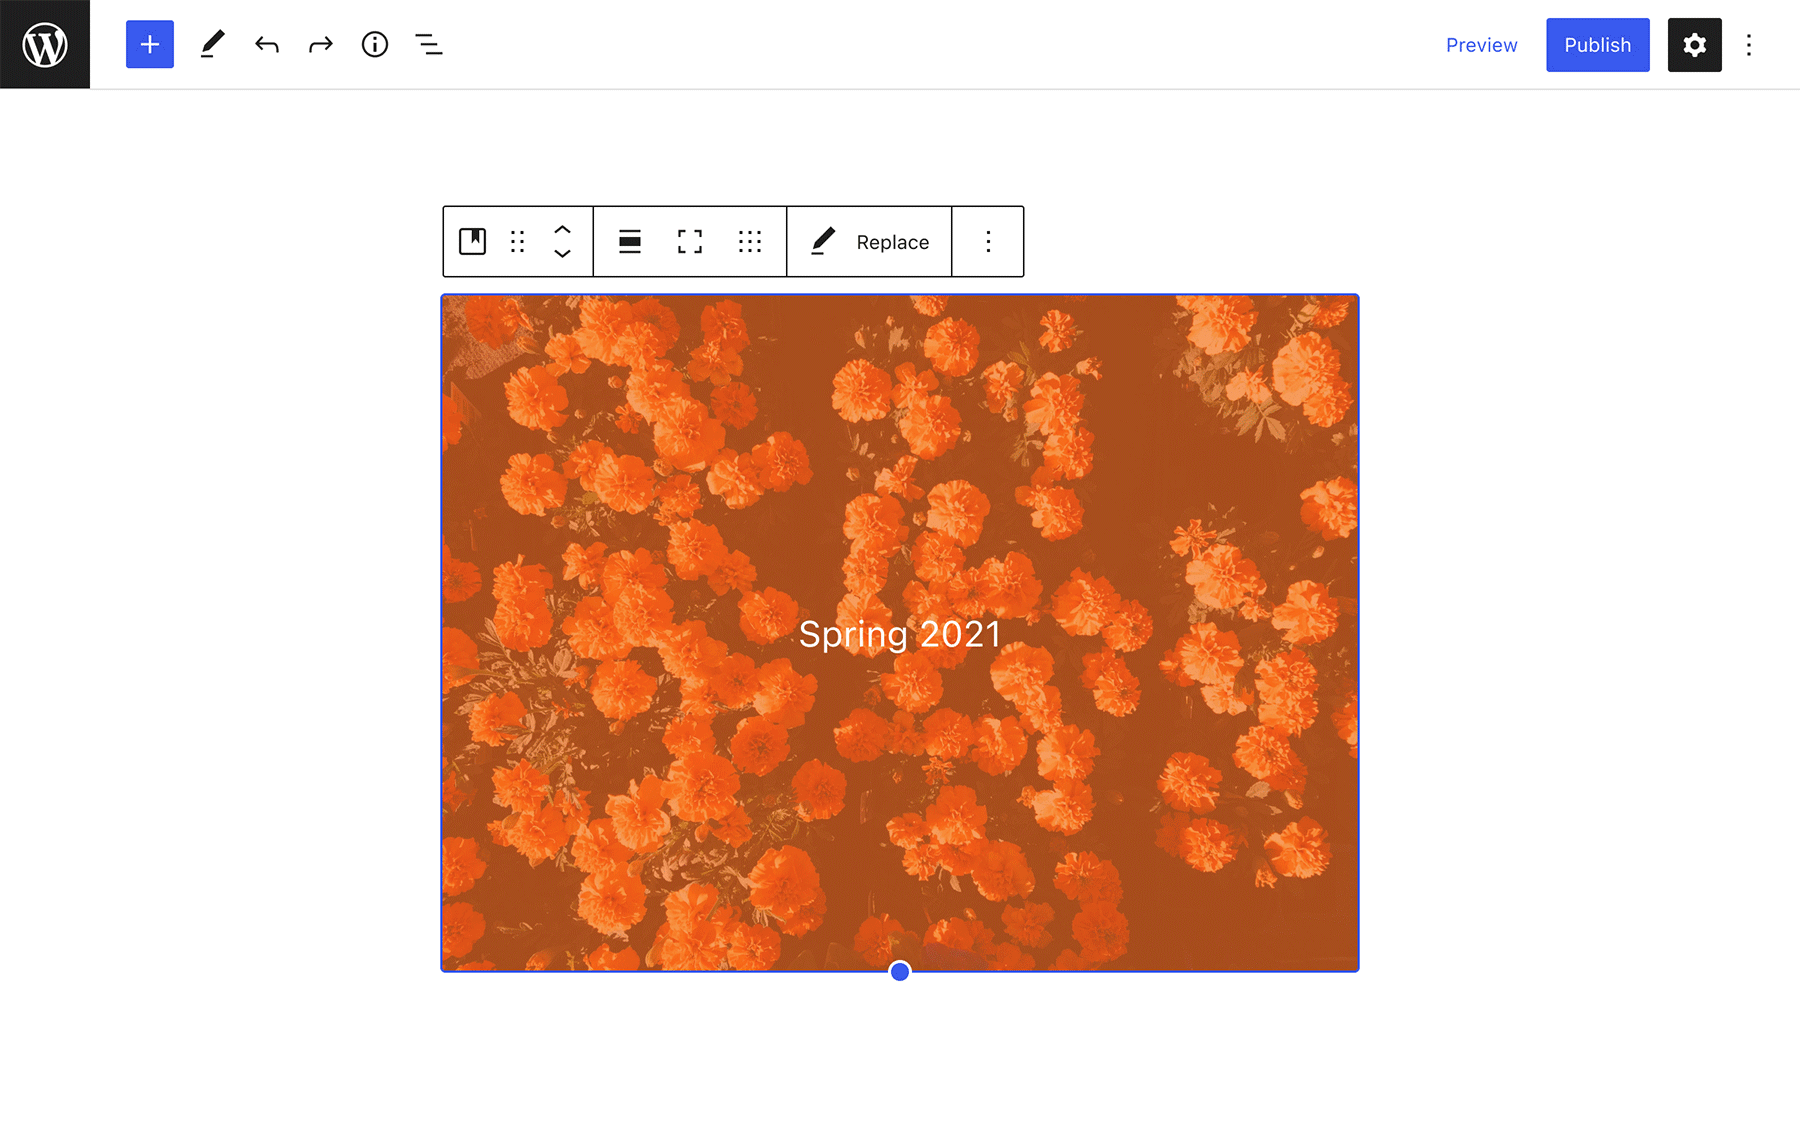The height and width of the screenshot is (1125, 1800).
Task: Click the Cover block type icon
Action: pyautogui.click(x=472, y=241)
